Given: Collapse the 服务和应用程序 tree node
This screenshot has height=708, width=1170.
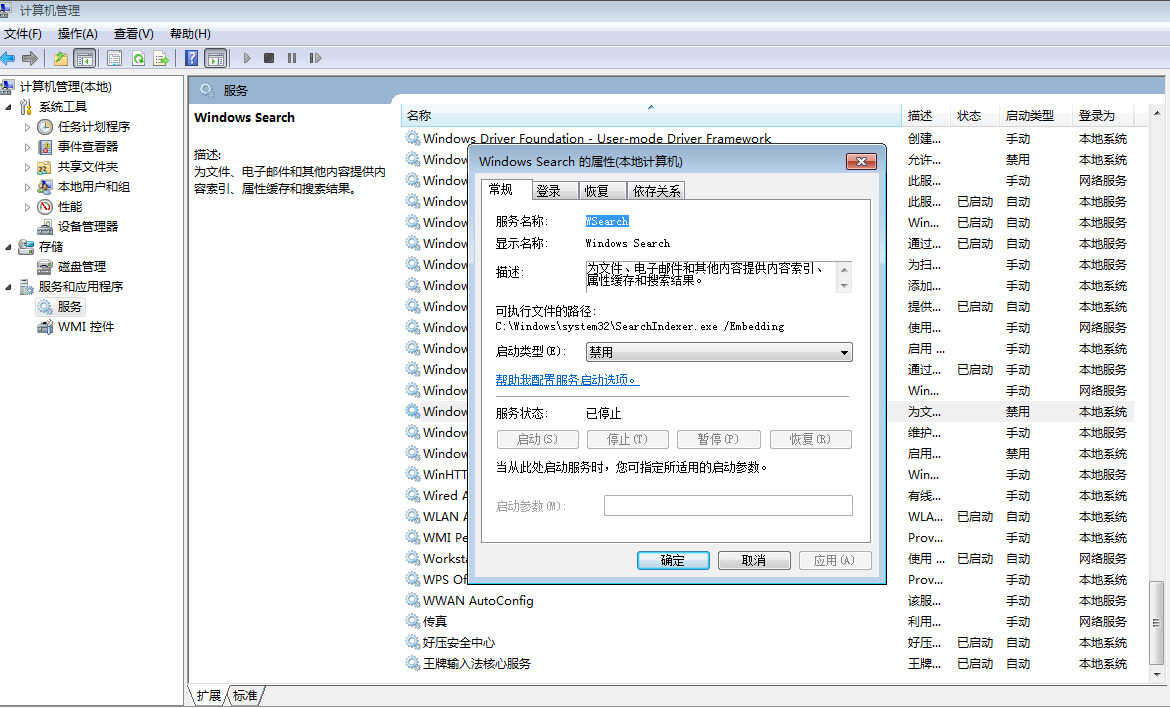Looking at the screenshot, I should pos(9,286).
